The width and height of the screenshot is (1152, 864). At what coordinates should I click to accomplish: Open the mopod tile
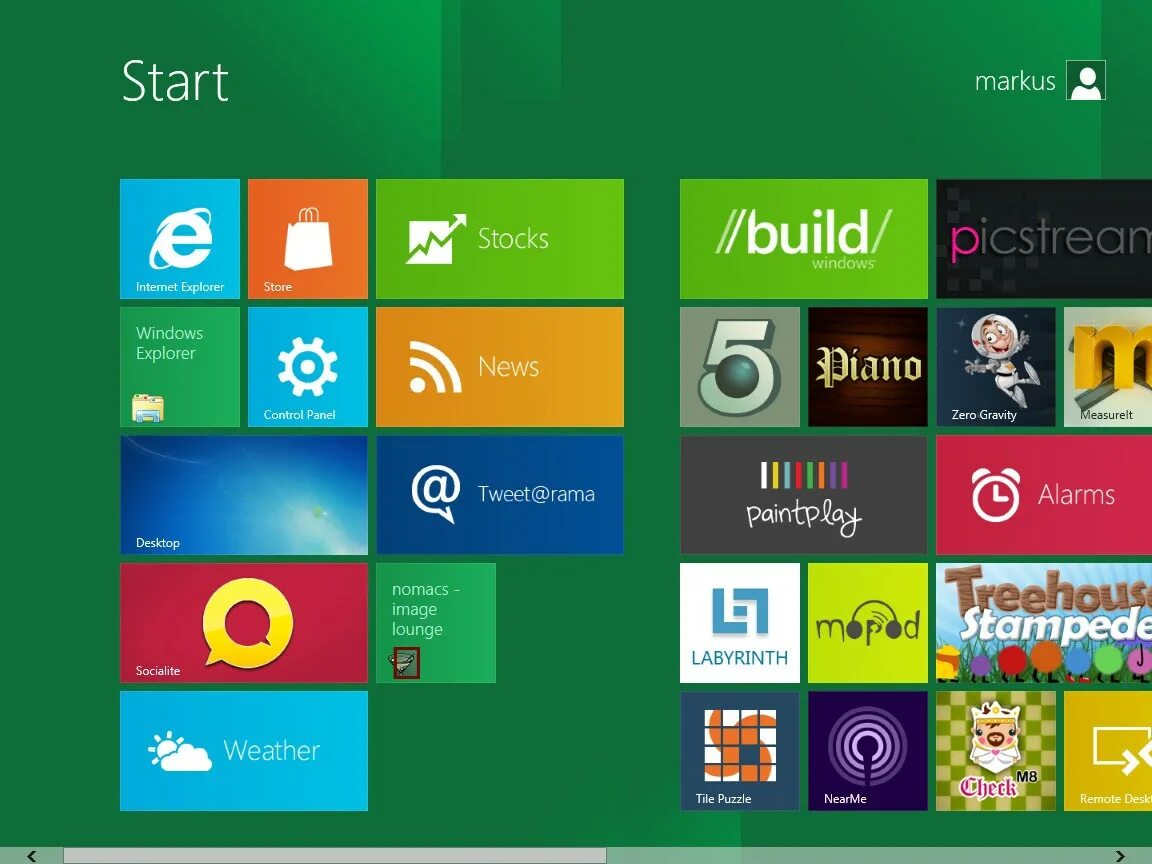868,623
